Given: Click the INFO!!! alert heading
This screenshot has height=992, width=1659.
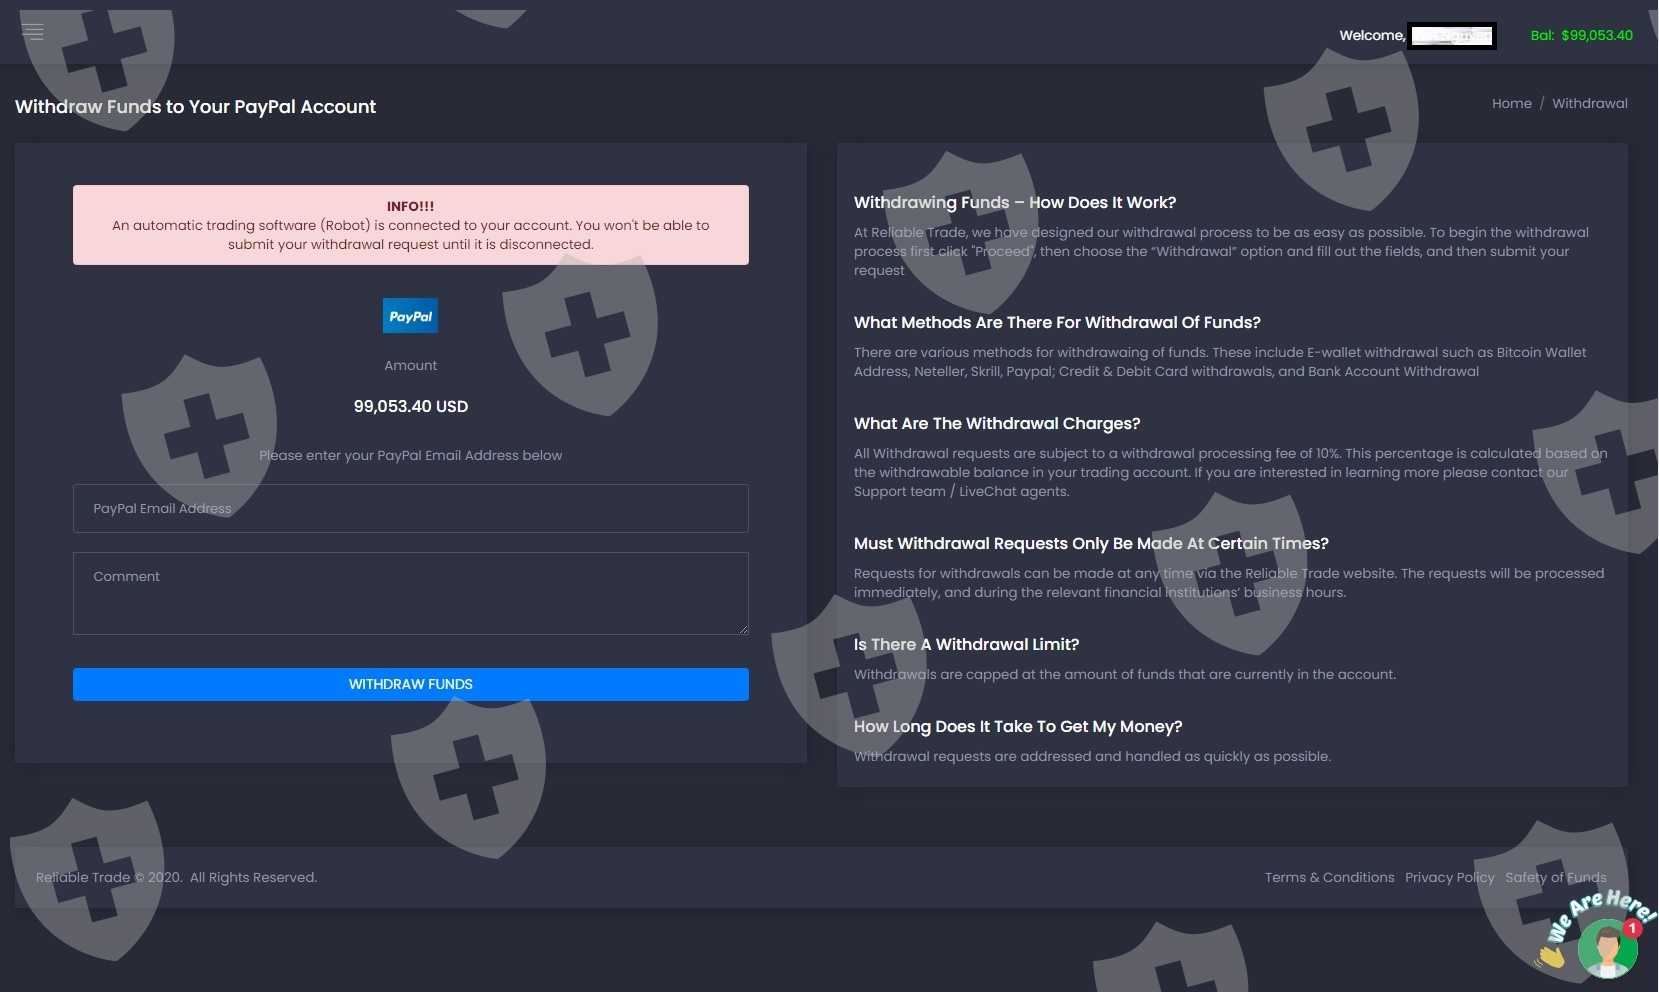Looking at the screenshot, I should (410, 206).
